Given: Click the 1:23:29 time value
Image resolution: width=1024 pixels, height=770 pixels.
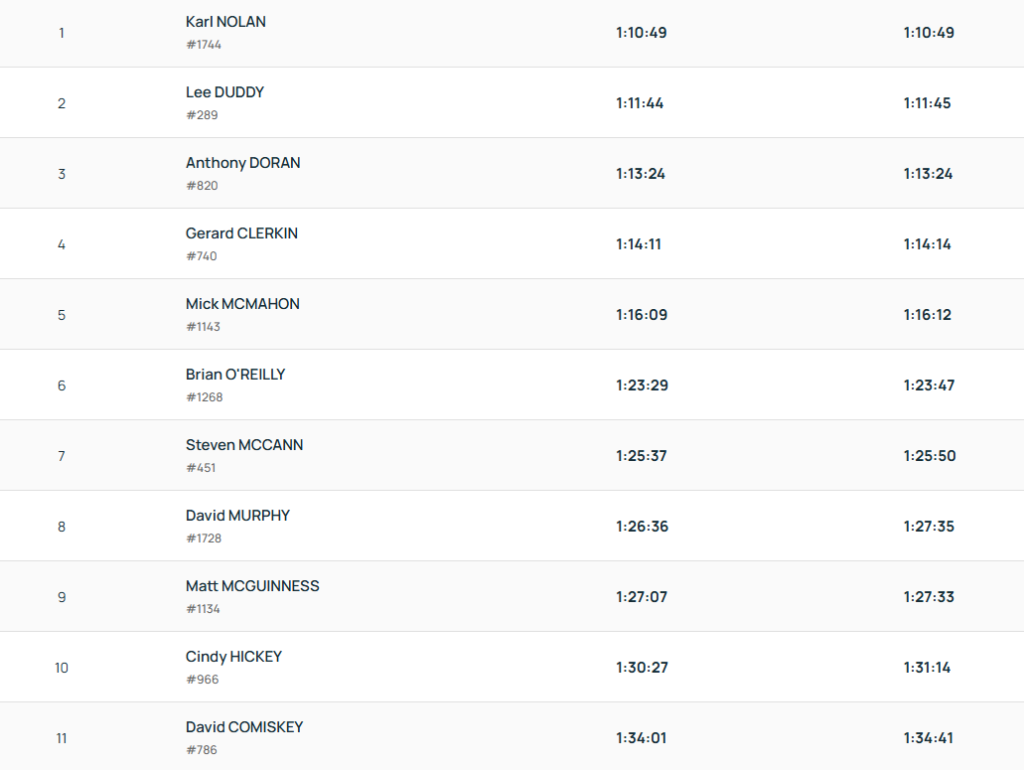Looking at the screenshot, I should (642, 385).
